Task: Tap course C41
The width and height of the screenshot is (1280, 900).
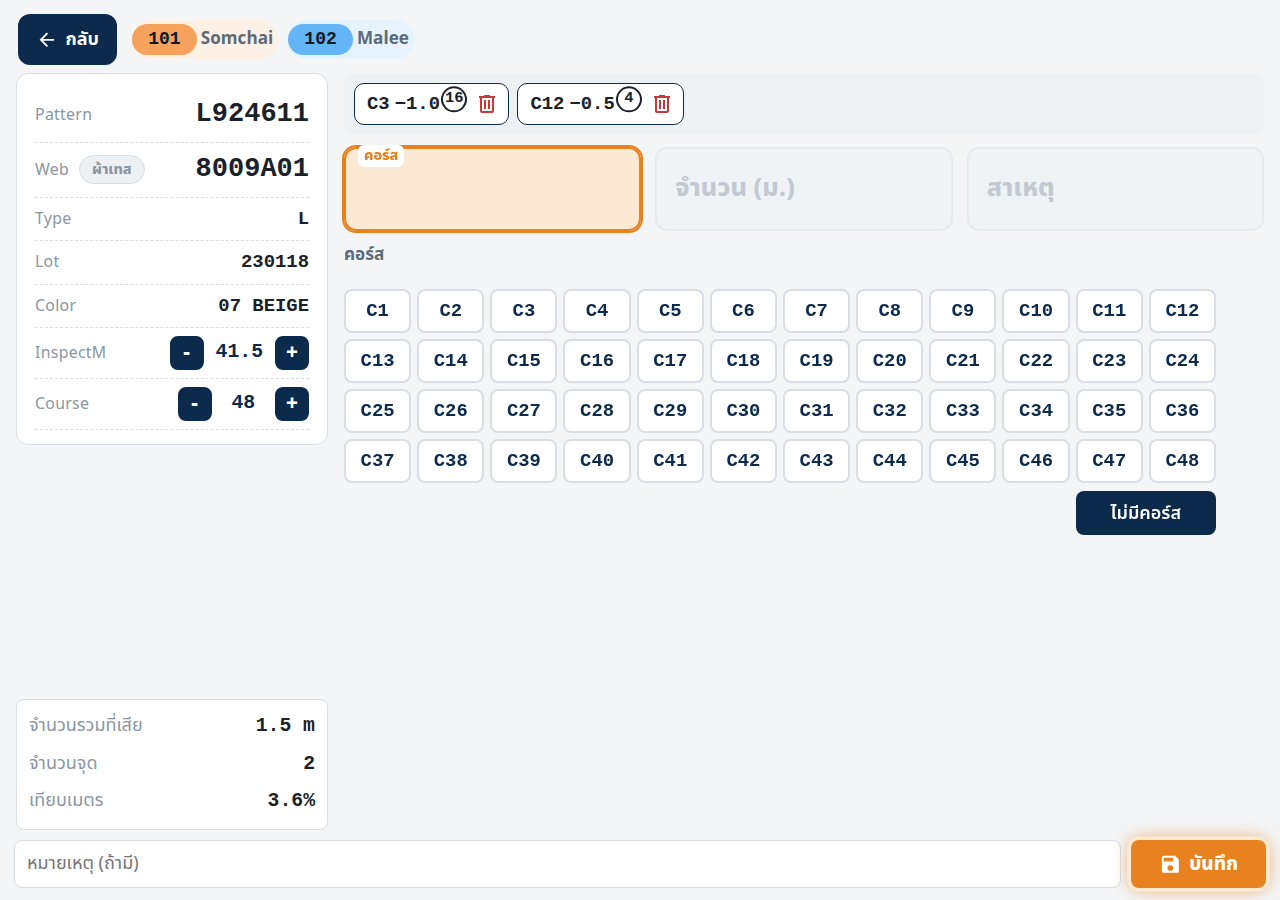Action: (x=670, y=461)
